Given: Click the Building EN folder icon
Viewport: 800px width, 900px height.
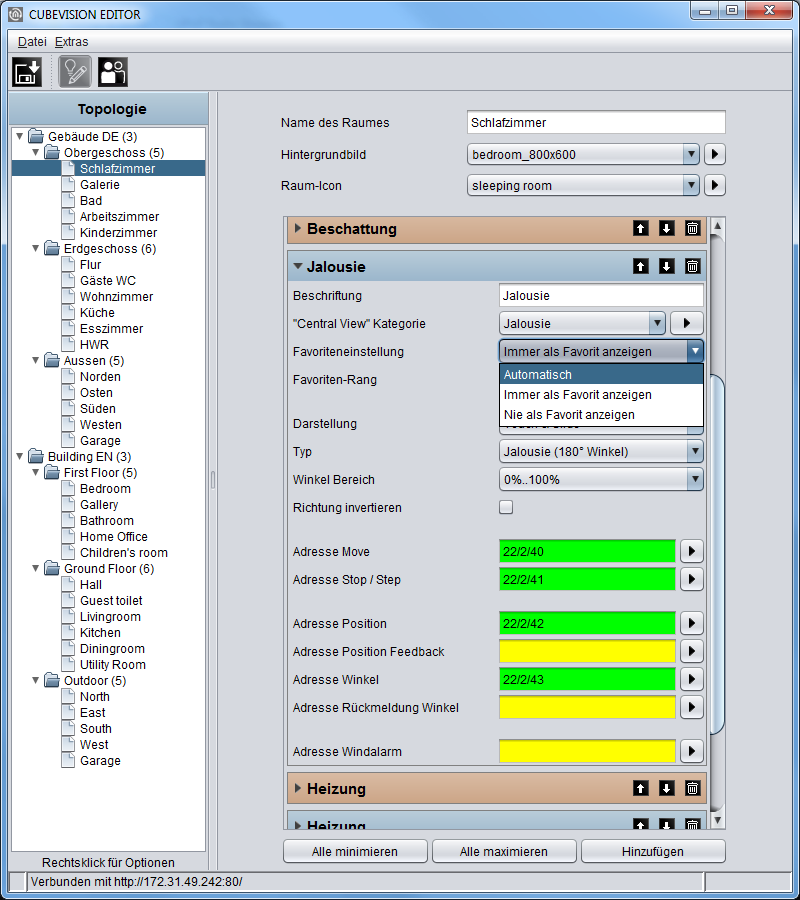Looking at the screenshot, I should (x=36, y=456).
